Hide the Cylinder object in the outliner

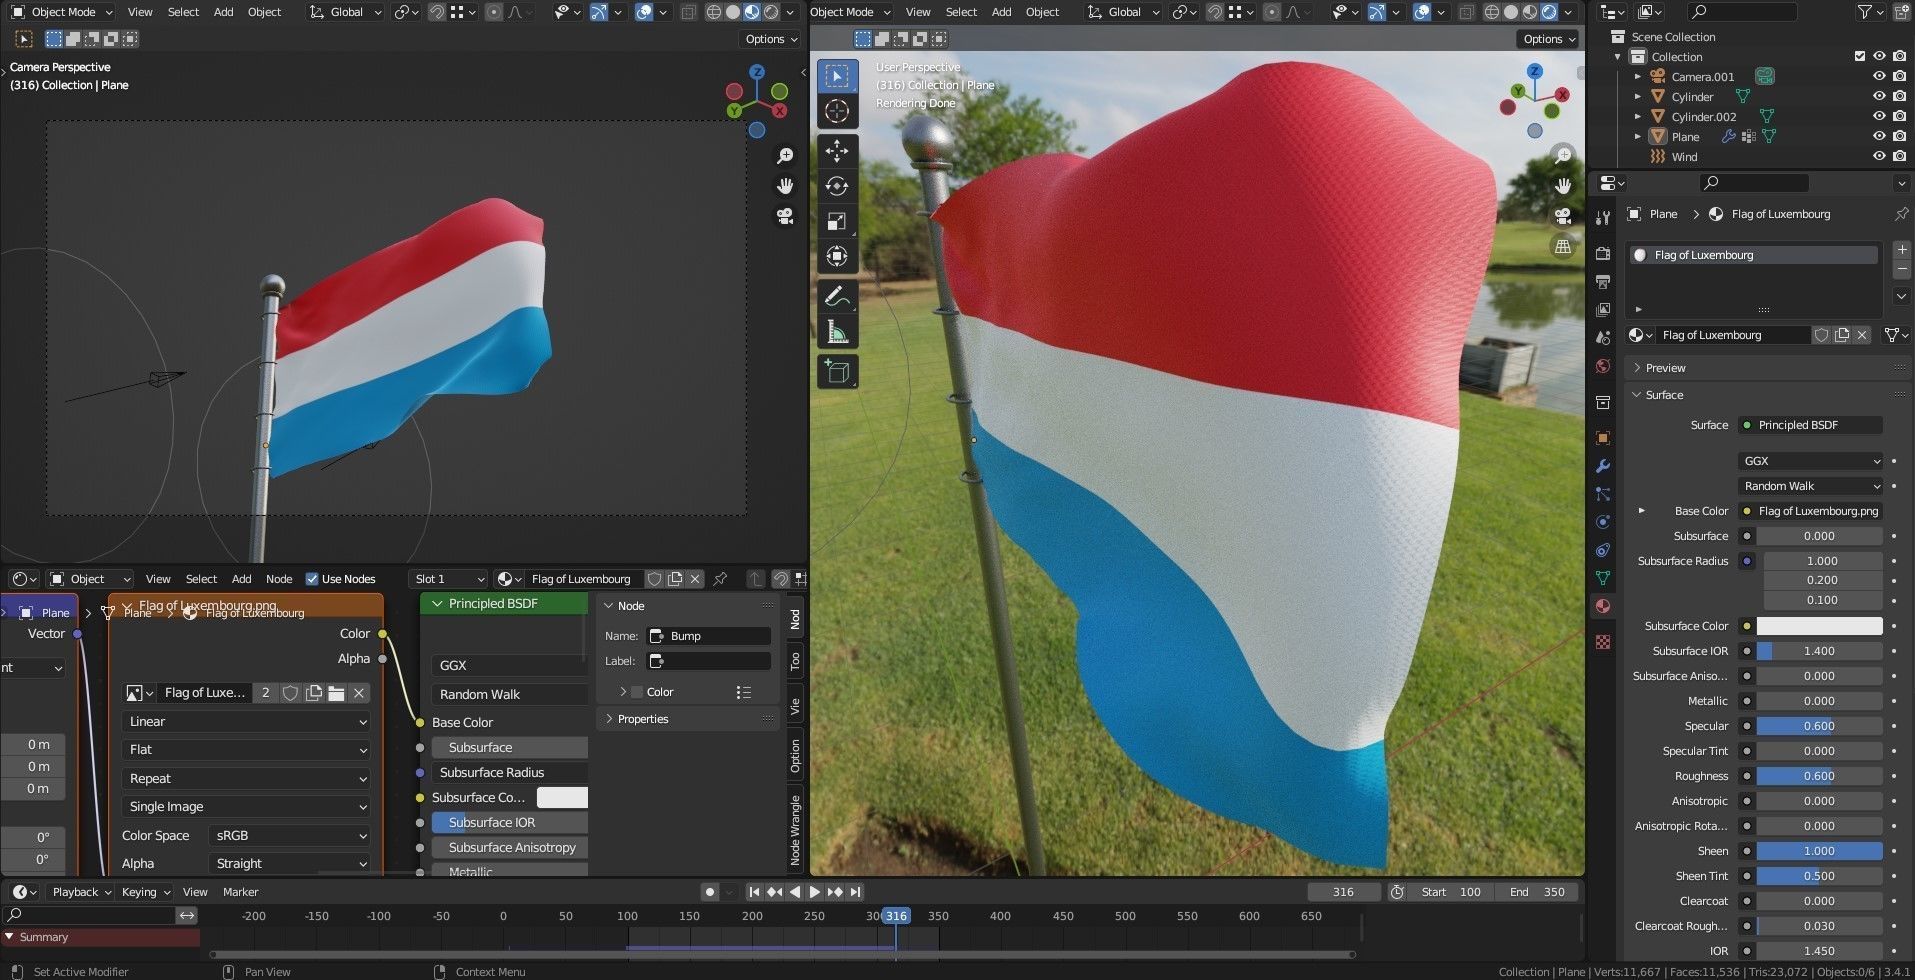tap(1879, 96)
